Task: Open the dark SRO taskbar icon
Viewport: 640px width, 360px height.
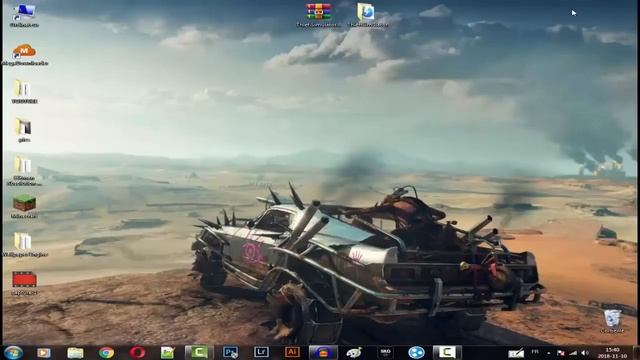Action: tap(385, 353)
